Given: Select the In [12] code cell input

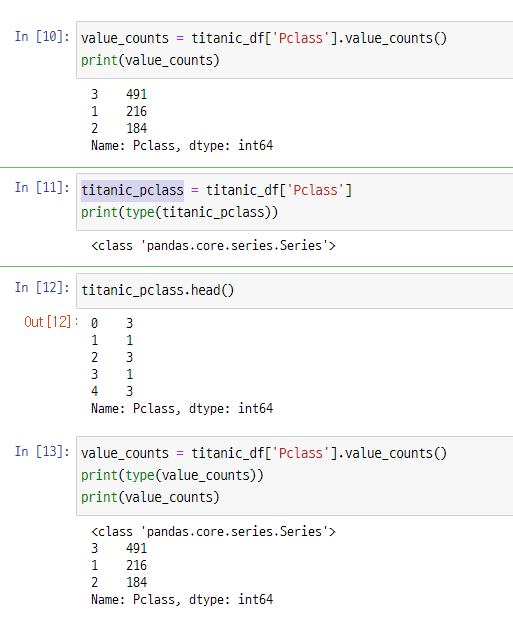Looking at the screenshot, I should [x=294, y=290].
